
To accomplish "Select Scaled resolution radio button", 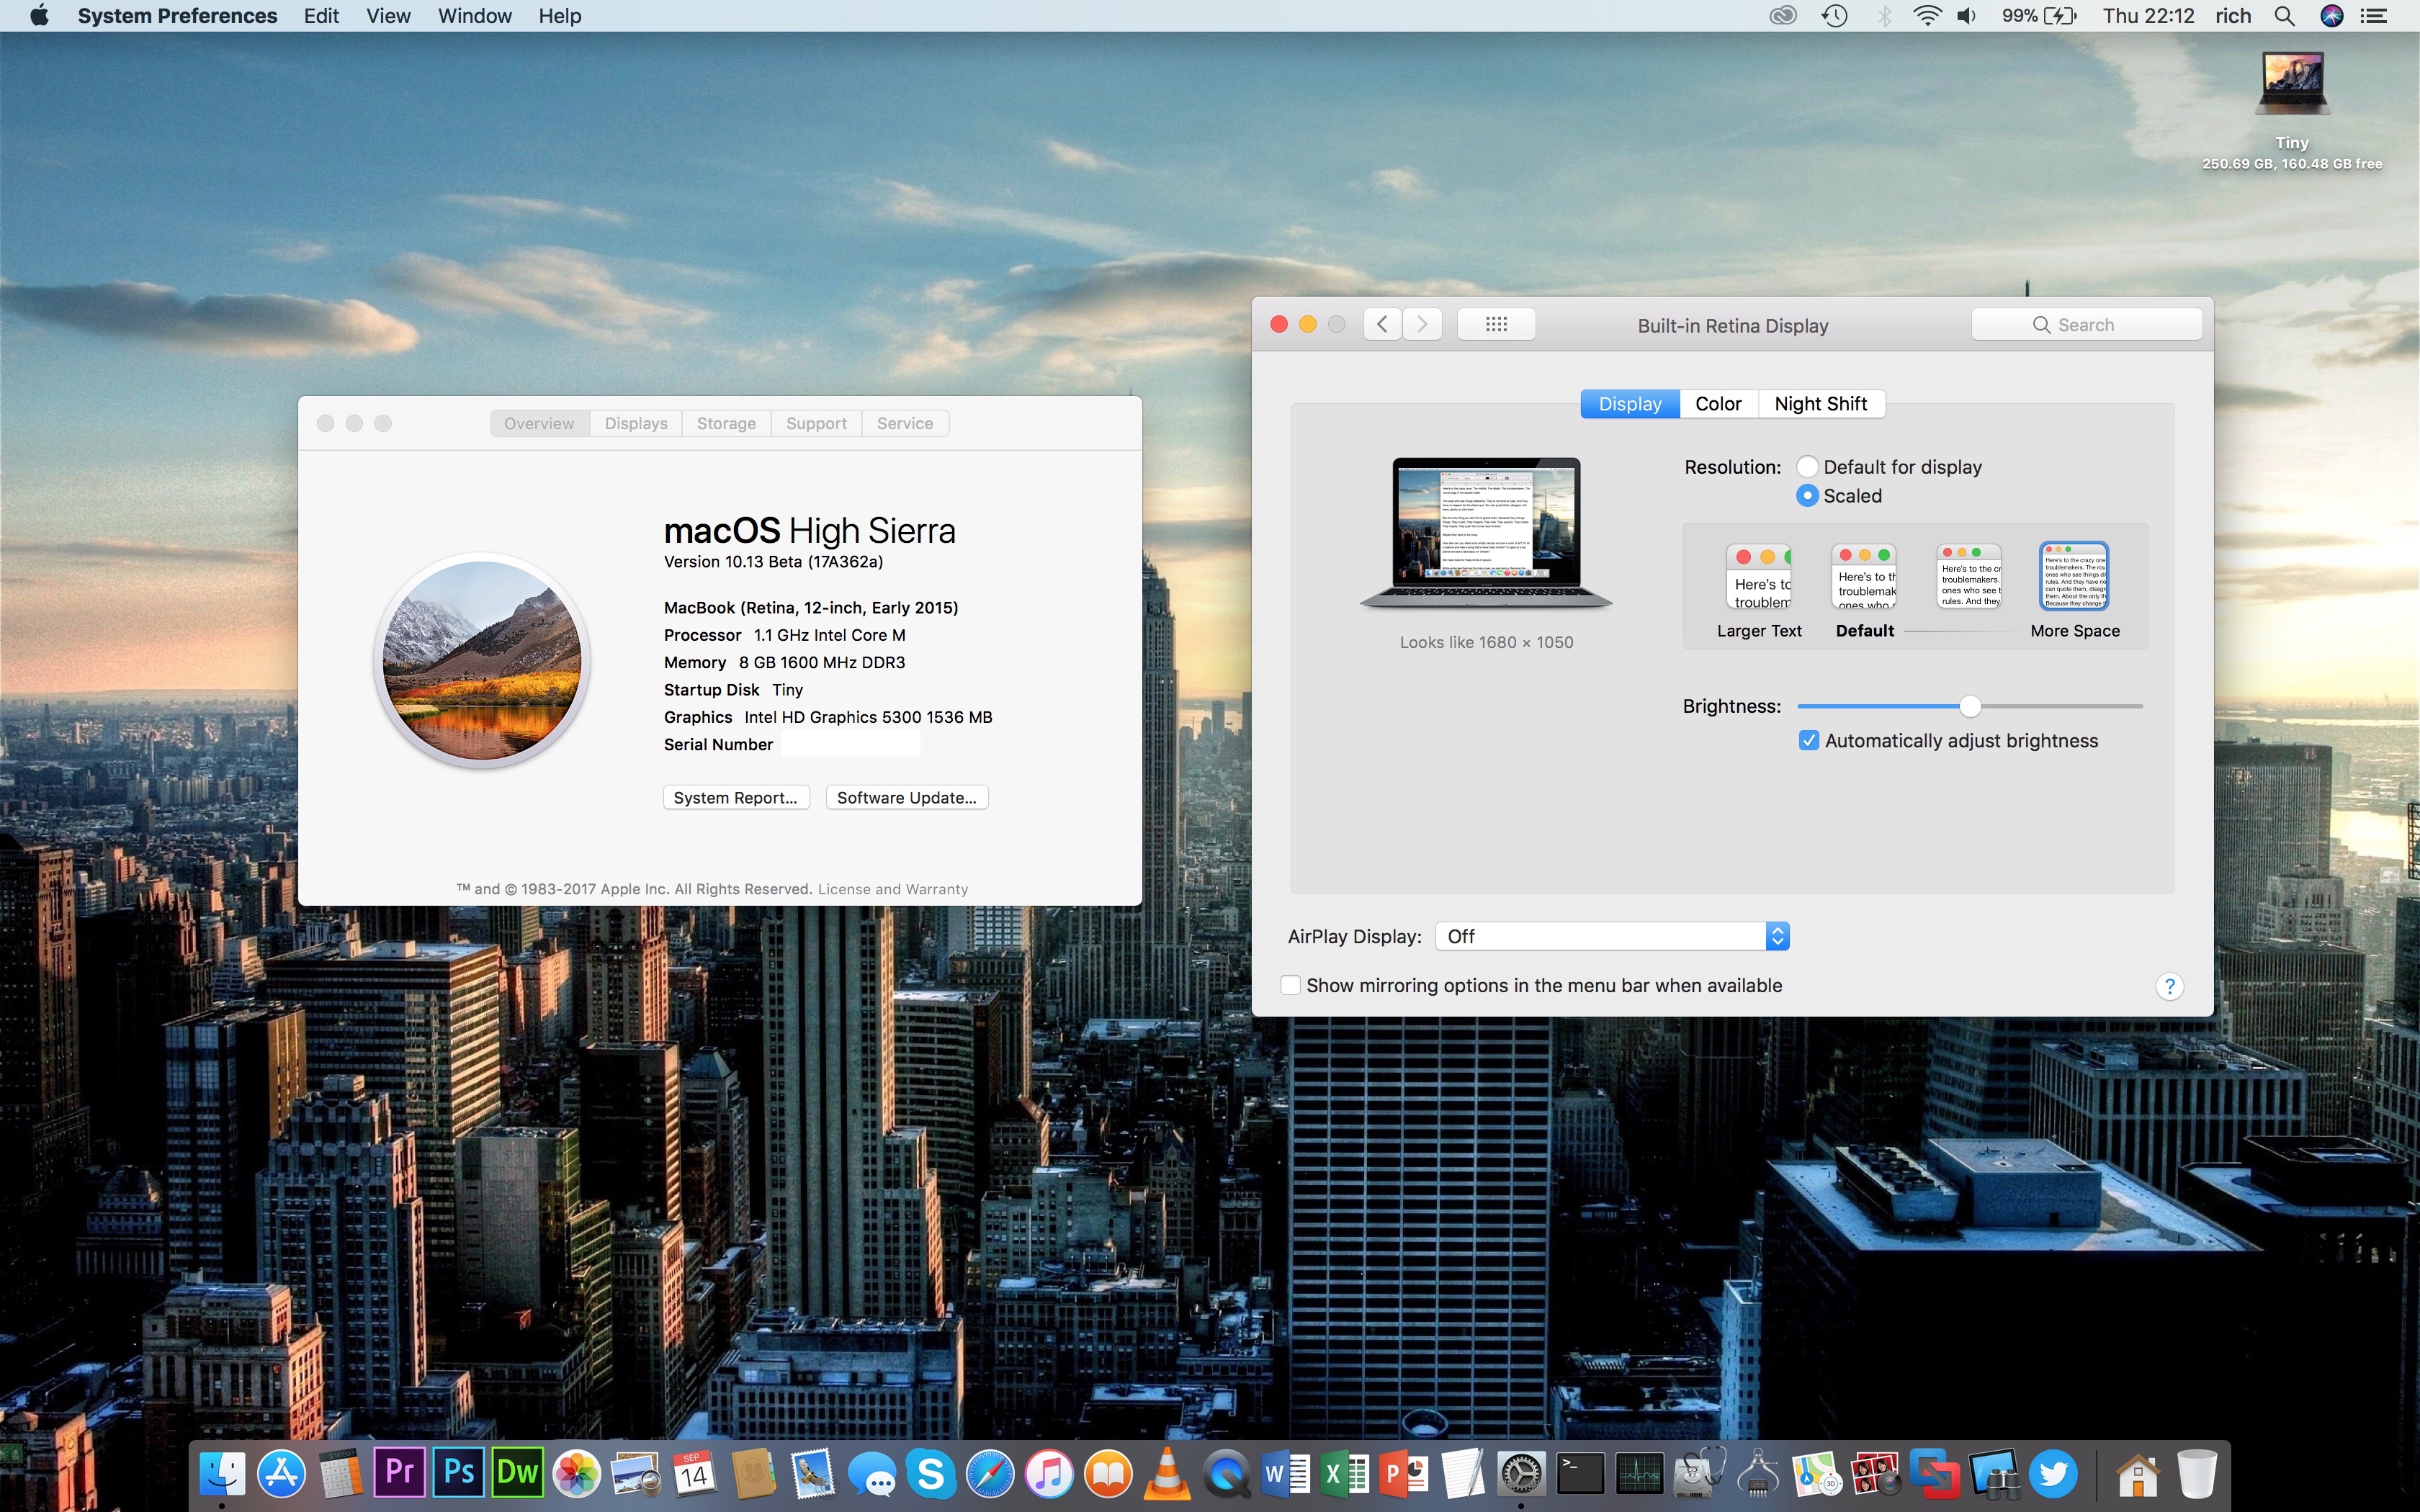I will tap(1807, 496).
